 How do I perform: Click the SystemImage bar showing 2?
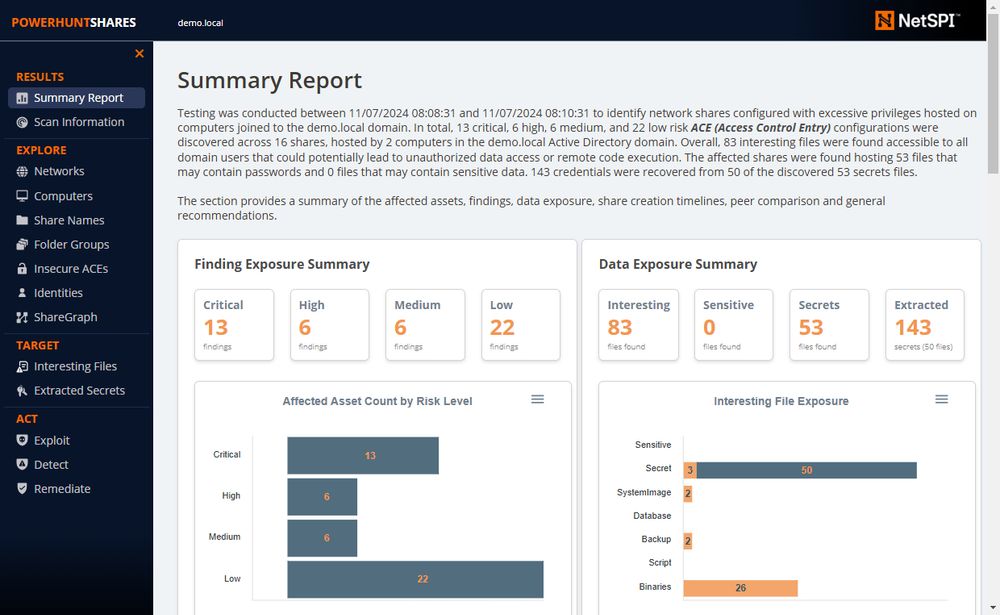click(x=688, y=493)
